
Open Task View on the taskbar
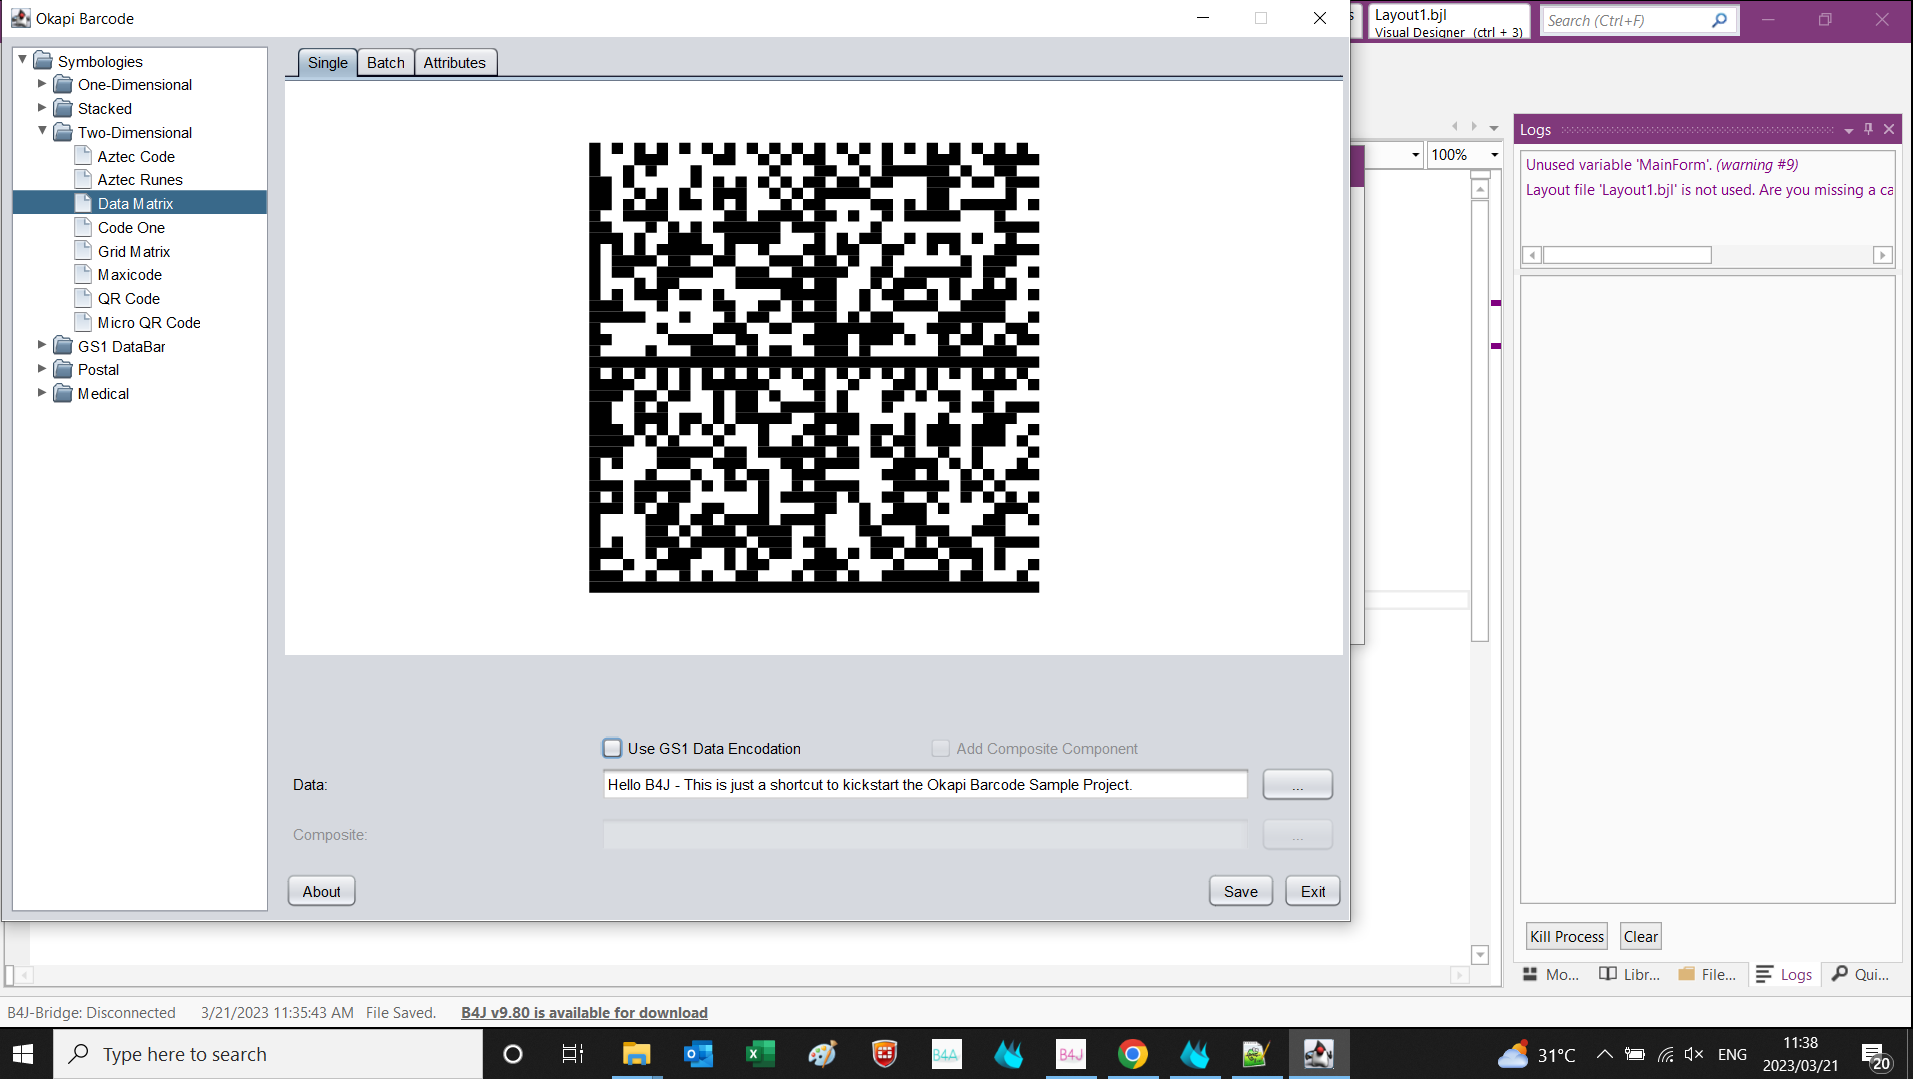[x=573, y=1054]
